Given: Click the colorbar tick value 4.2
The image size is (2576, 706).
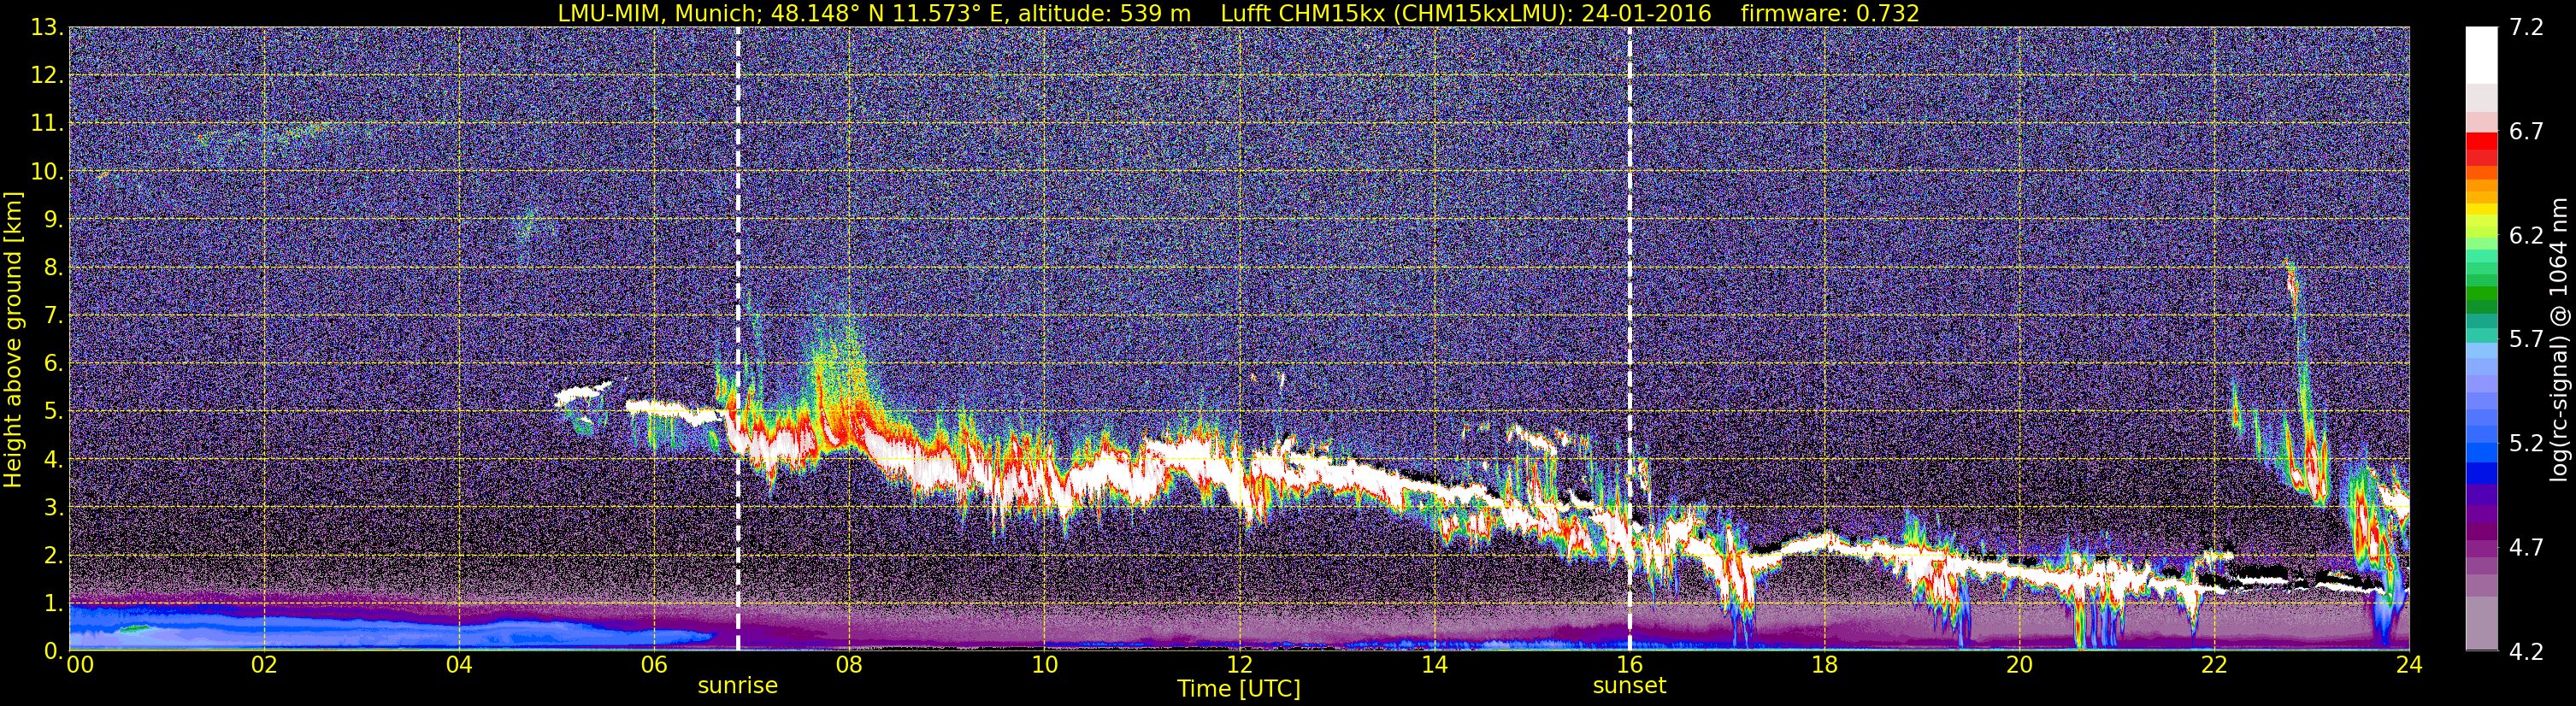Looking at the screenshot, I should click(2526, 652).
